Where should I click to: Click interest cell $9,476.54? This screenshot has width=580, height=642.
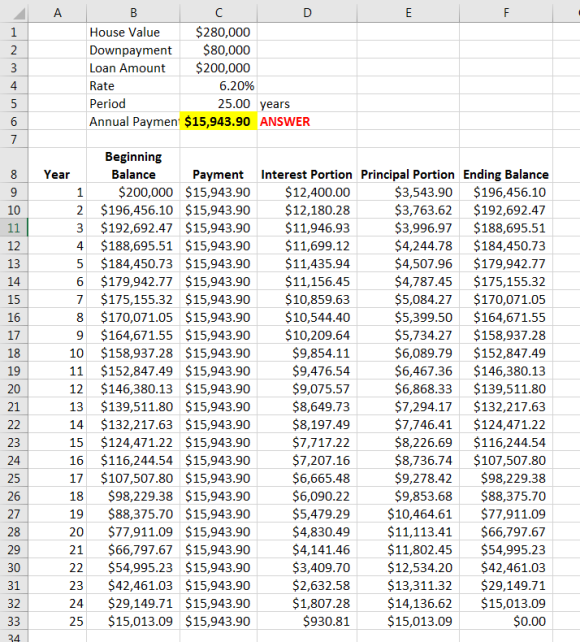307,371
